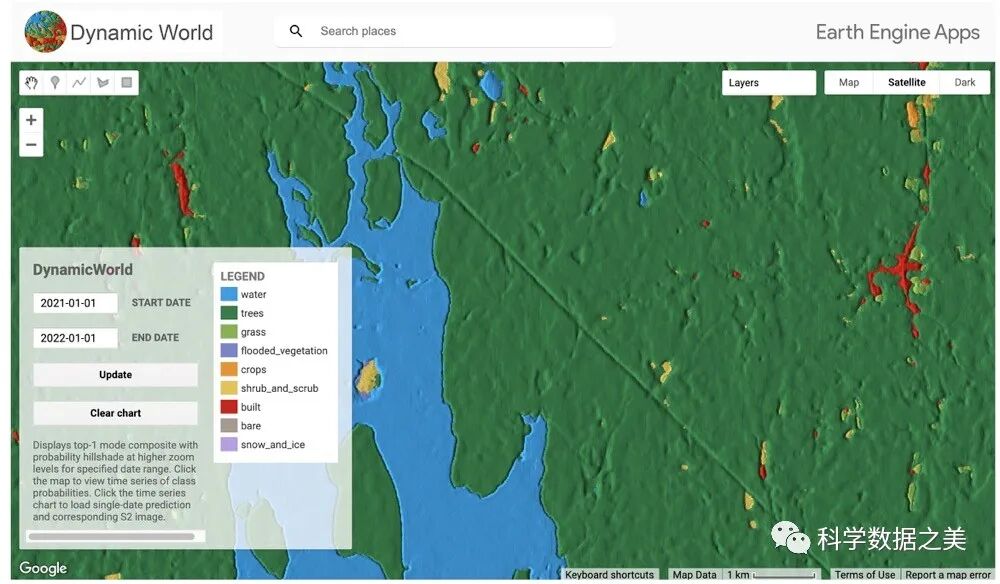The width and height of the screenshot is (1000, 584).
Task: Open the Terms of Use link
Action: 864,575
